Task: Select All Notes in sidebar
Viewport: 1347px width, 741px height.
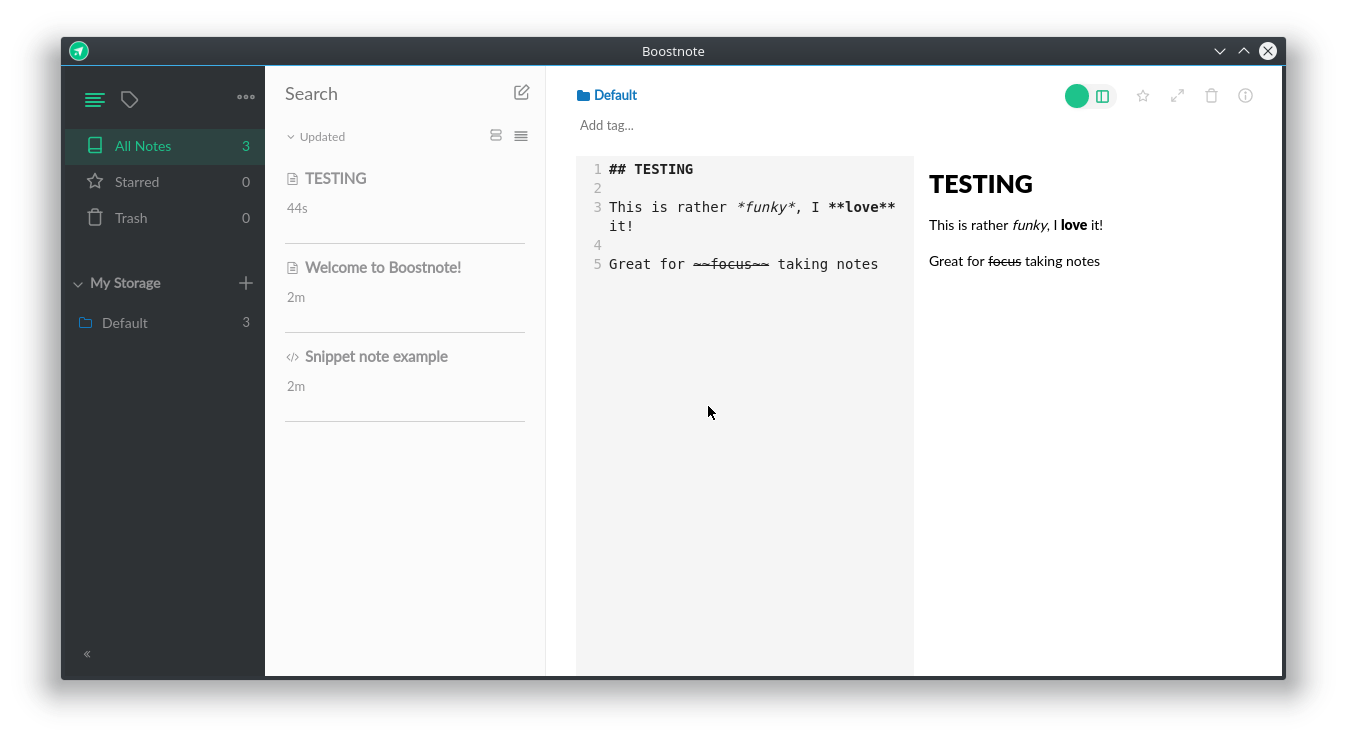Action: [165, 146]
